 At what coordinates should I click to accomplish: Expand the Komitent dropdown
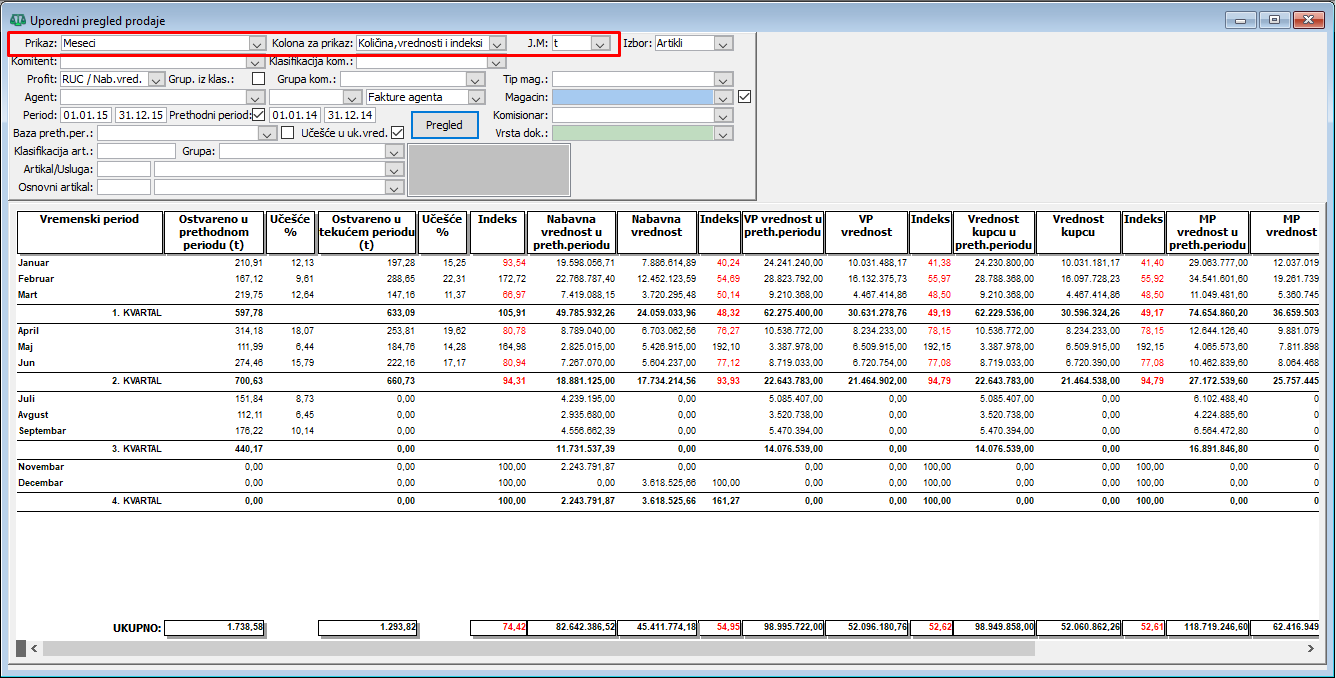tap(254, 62)
